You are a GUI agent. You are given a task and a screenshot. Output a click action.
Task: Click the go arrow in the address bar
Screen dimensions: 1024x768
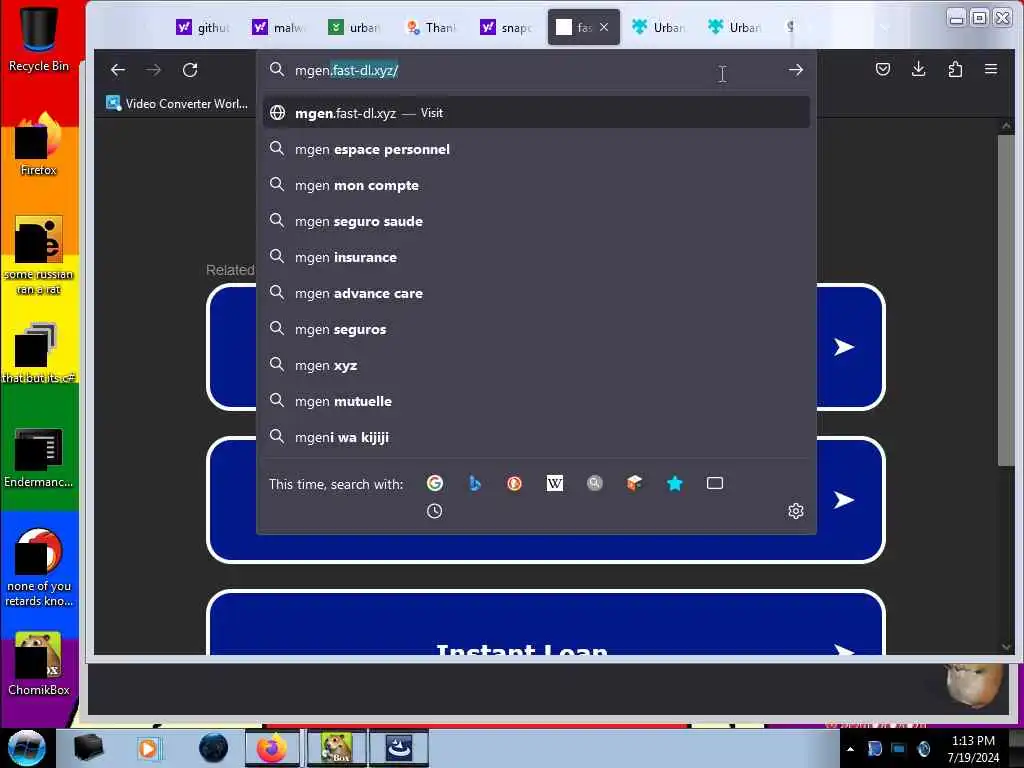(x=795, y=70)
